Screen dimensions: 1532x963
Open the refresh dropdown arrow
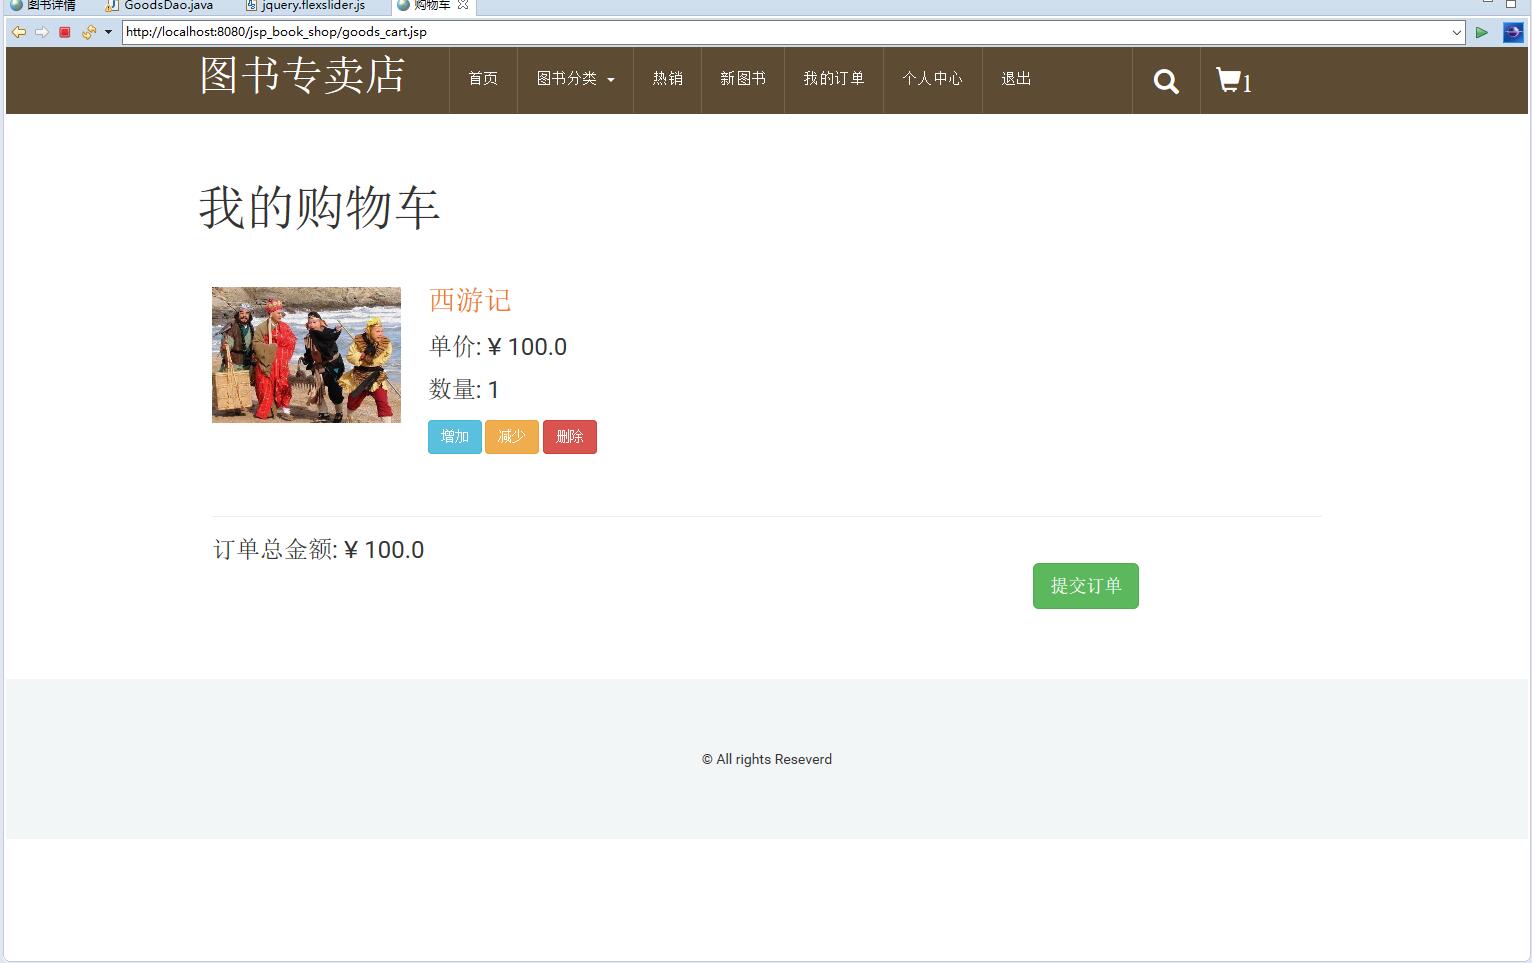click(108, 32)
